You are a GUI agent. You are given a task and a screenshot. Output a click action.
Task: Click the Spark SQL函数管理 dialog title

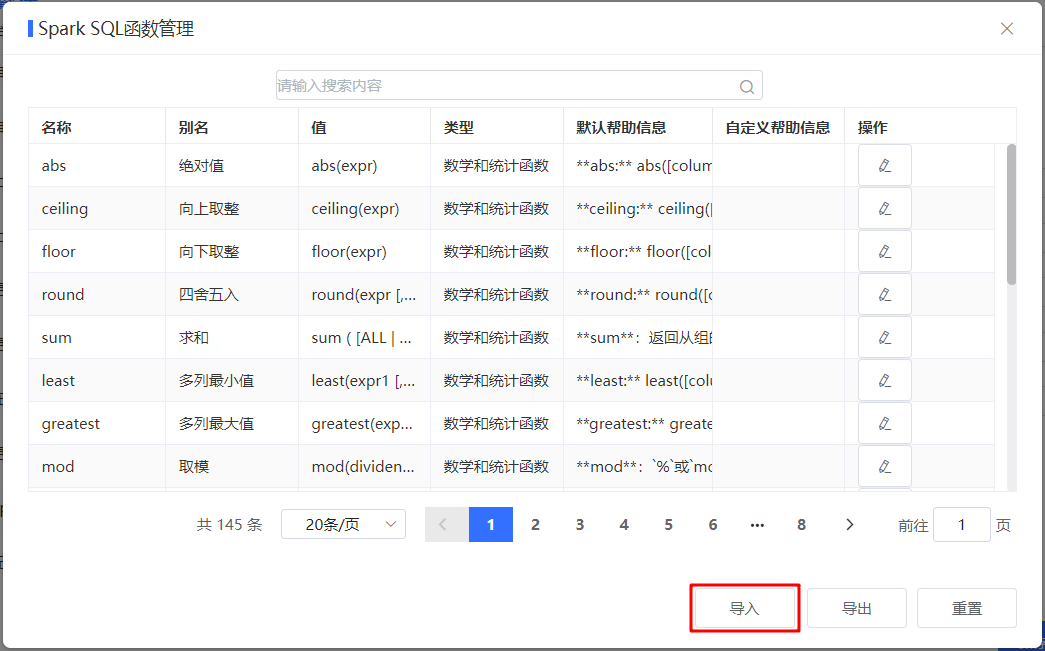pos(116,29)
